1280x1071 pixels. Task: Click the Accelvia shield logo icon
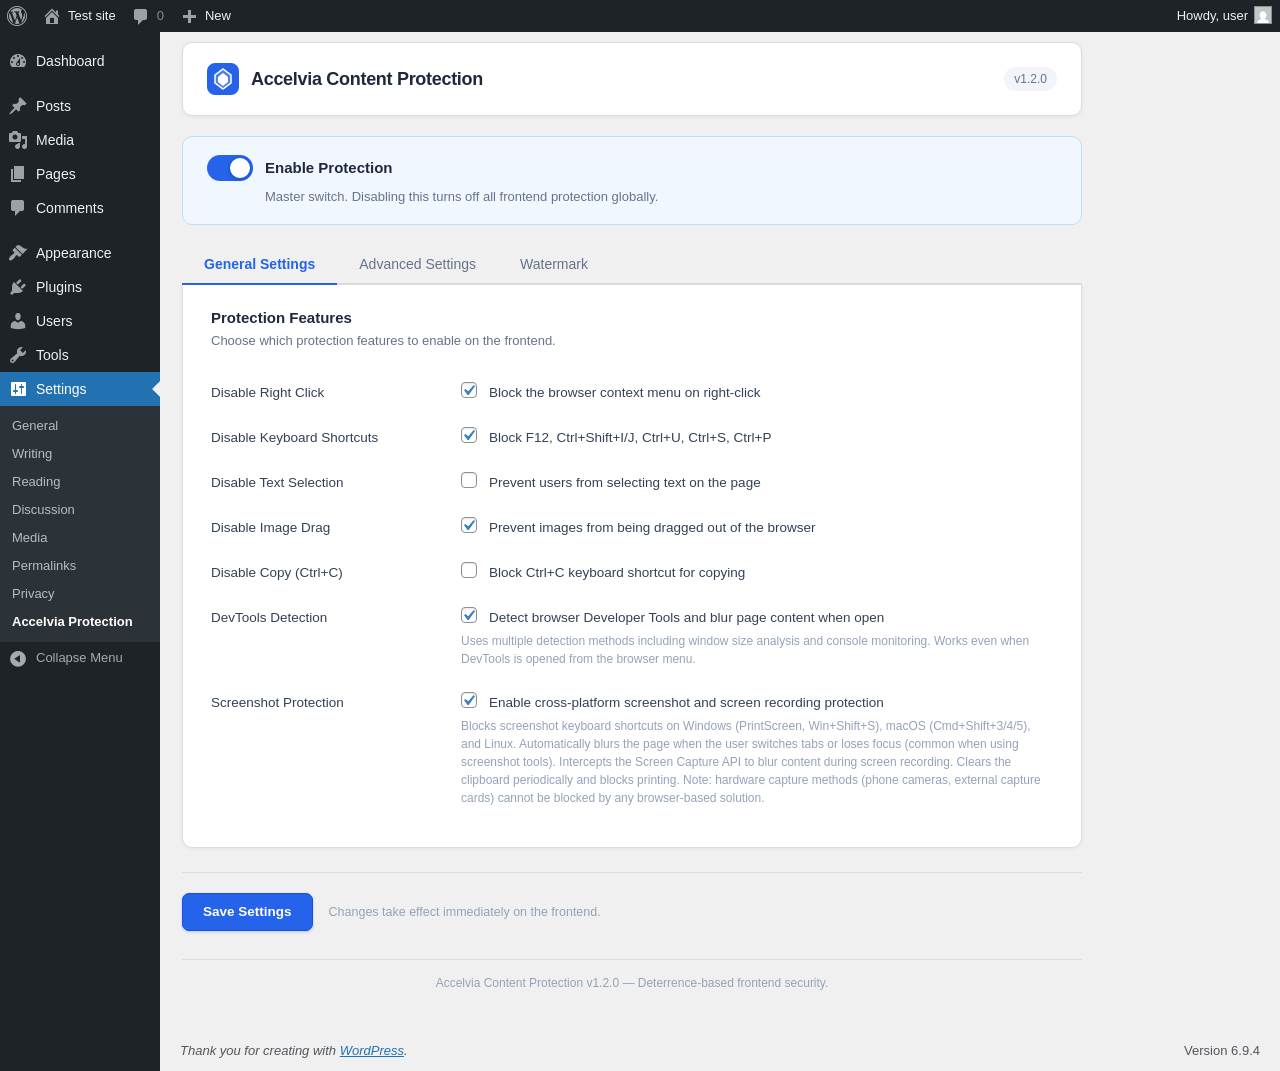[x=223, y=79]
